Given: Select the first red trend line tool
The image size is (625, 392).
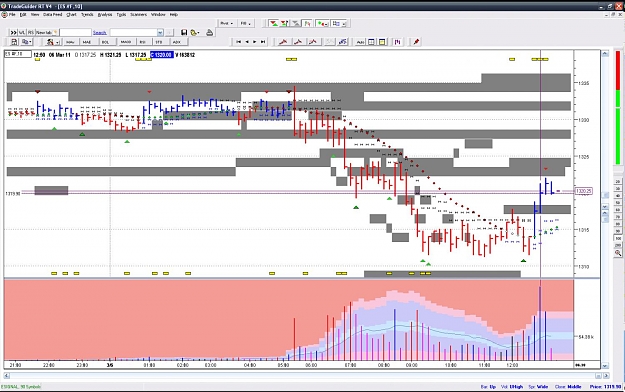Looking at the screenshot, I should click(x=283, y=42).
